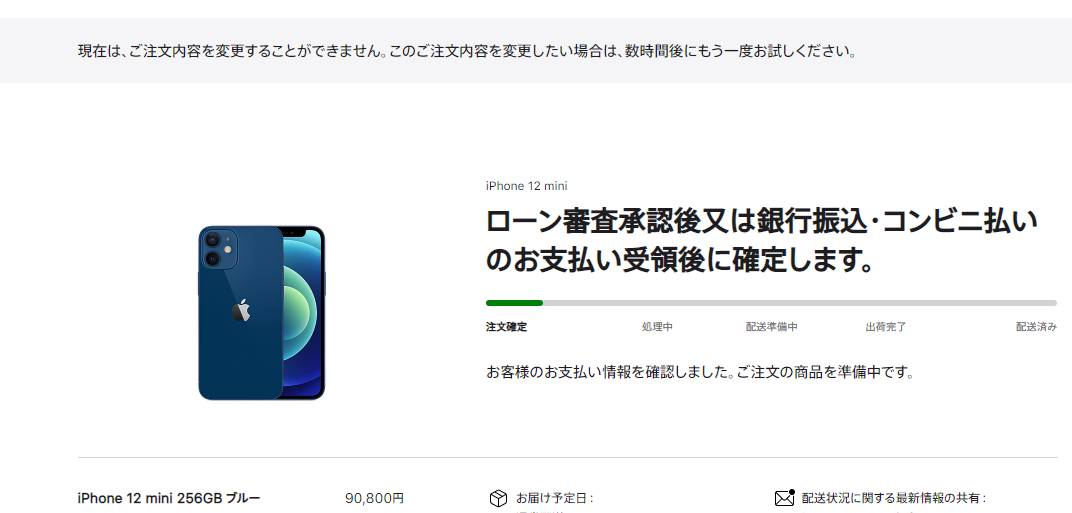Select the 注文確定 progress step

507,327
